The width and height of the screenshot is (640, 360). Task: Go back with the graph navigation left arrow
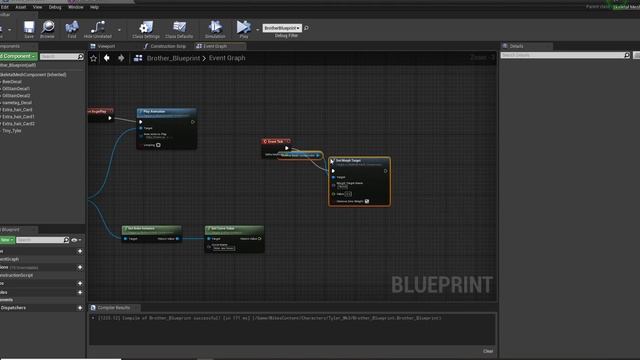pyautogui.click(x=107, y=58)
